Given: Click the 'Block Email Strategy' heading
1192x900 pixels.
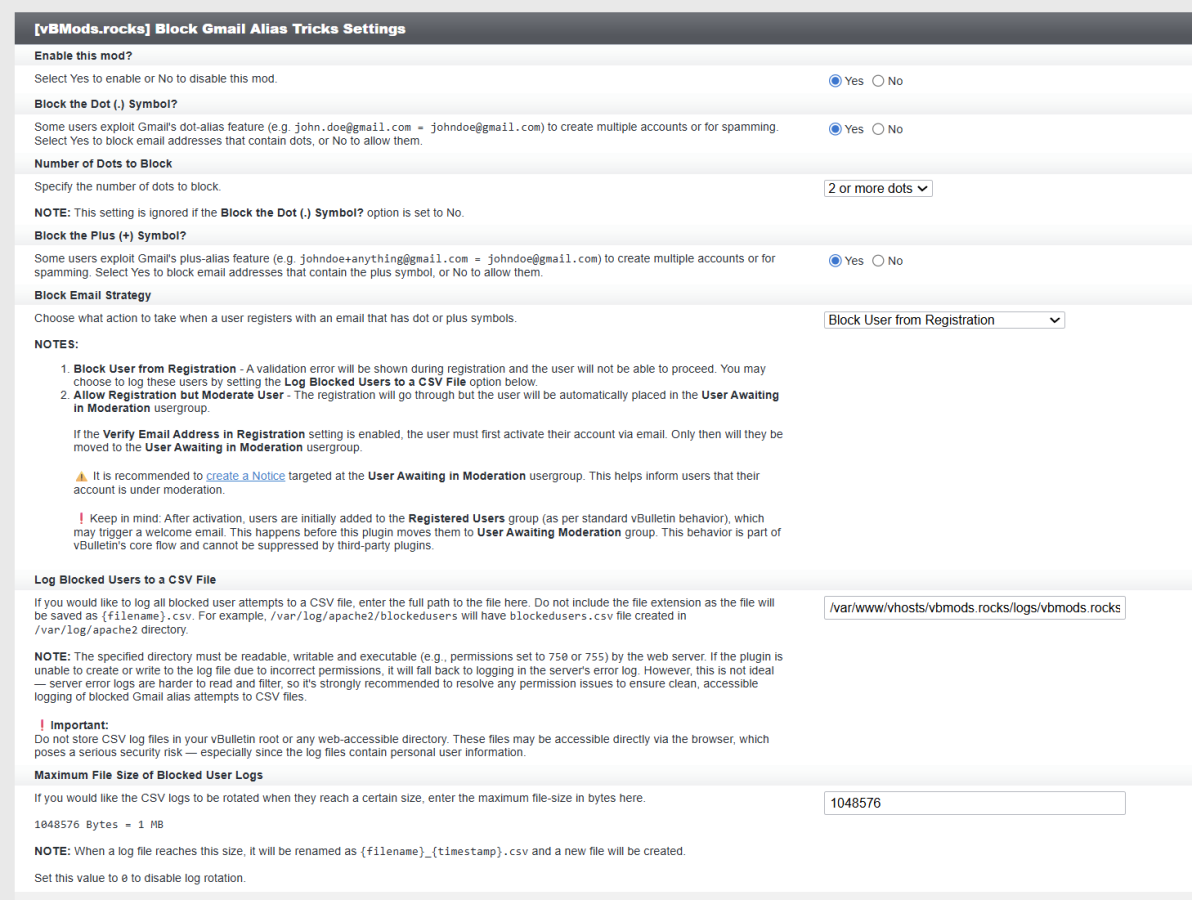Looking at the screenshot, I should pos(93,295).
